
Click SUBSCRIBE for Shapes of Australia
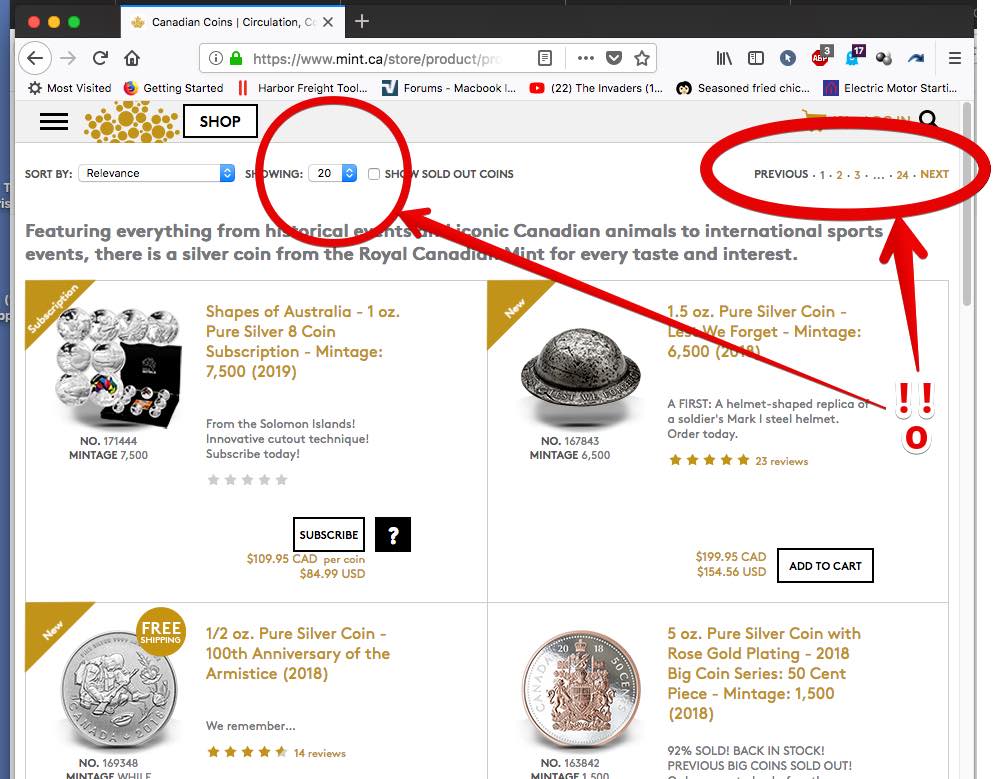tap(329, 535)
